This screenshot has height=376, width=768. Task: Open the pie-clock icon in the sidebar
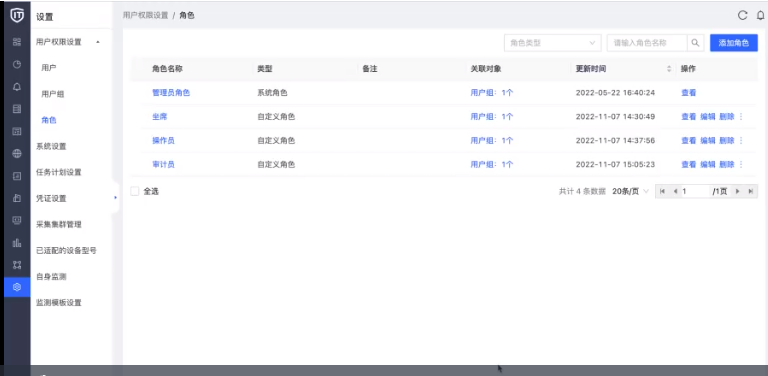tap(17, 65)
